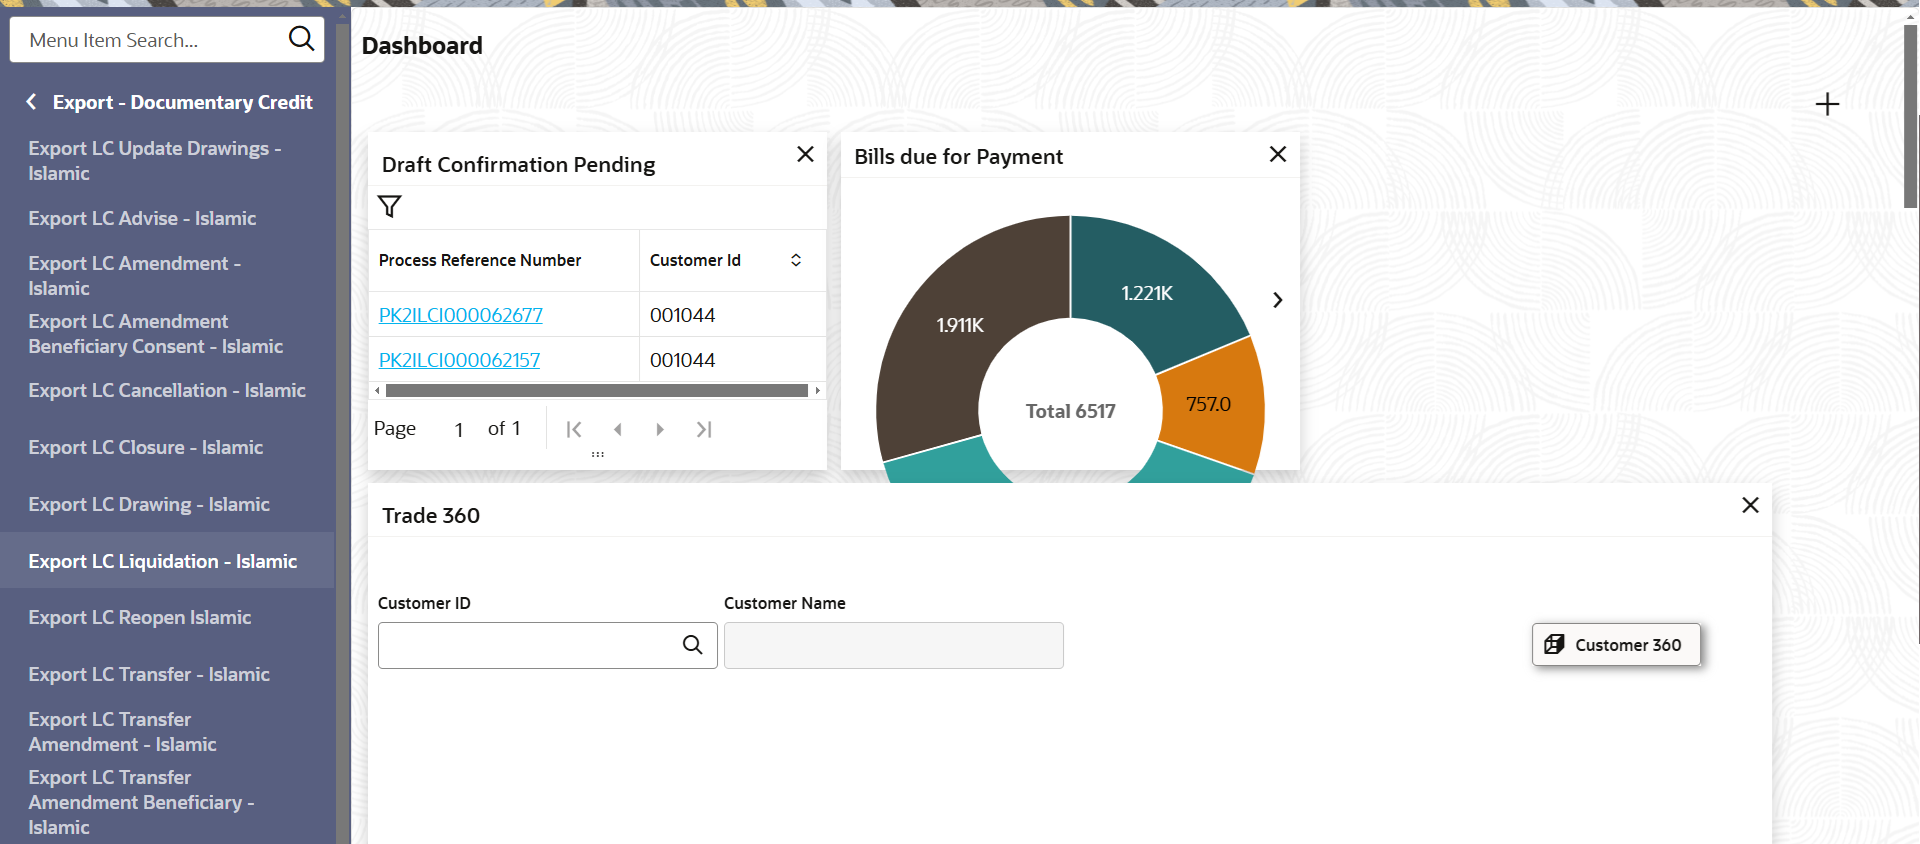This screenshot has height=844, width=1920.
Task: Click the Customer Name field
Action: [x=893, y=646]
